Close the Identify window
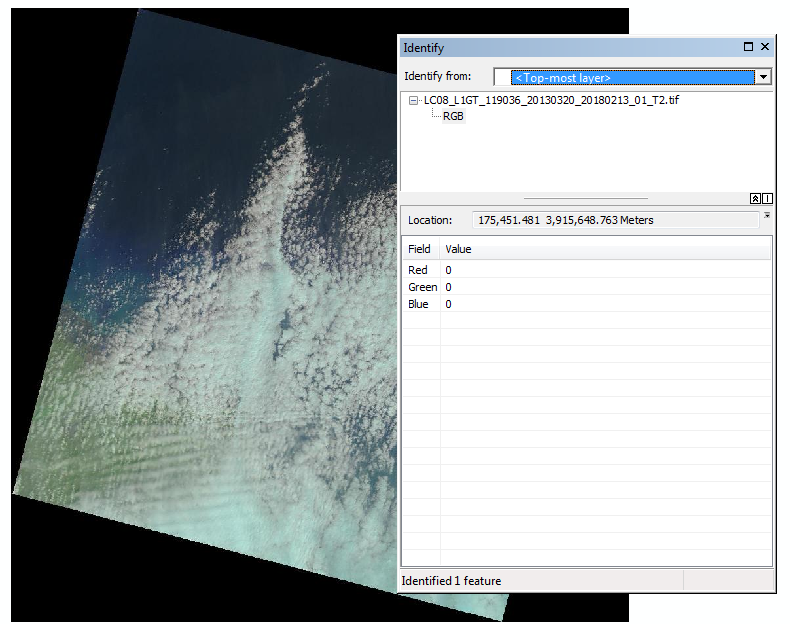This screenshot has width=790, height=624. 765,47
